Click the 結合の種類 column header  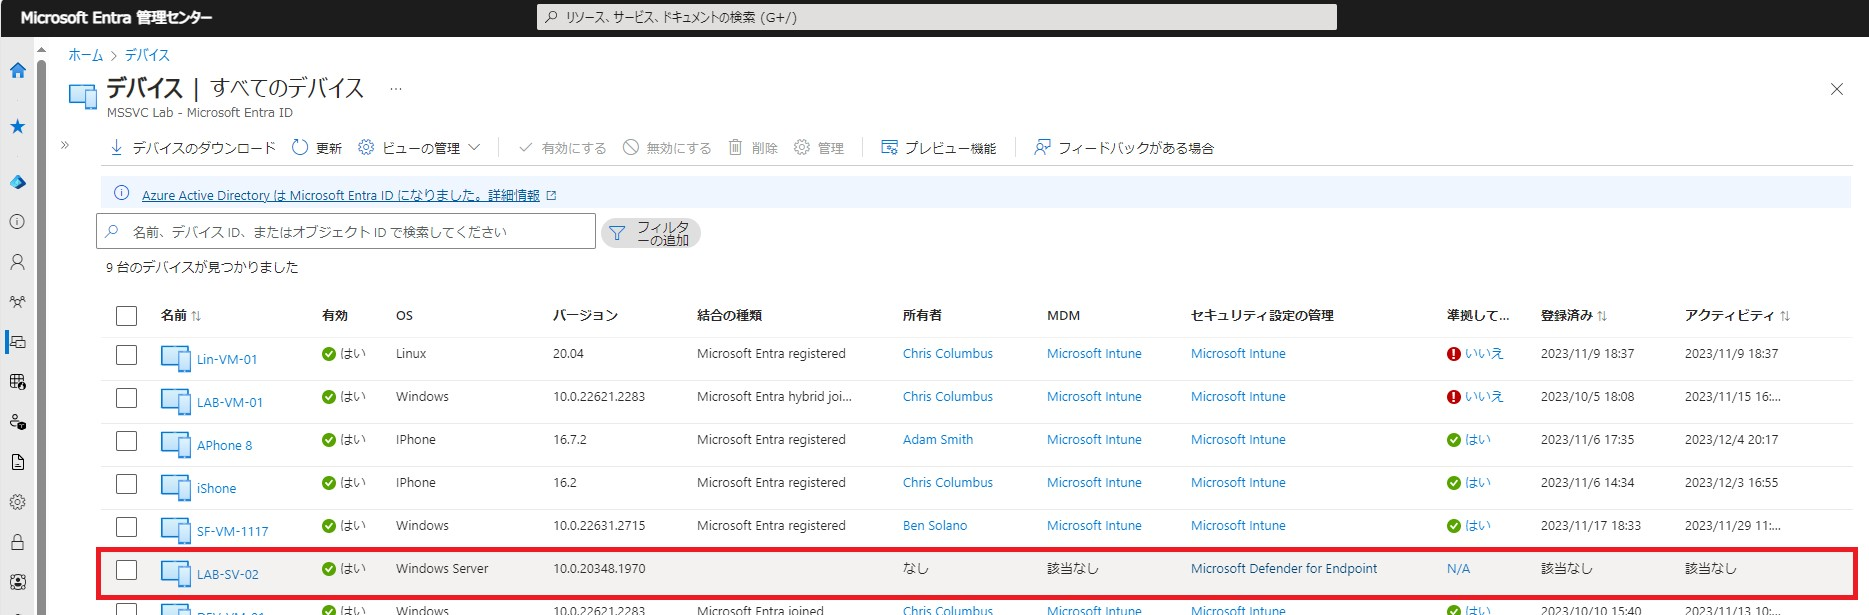pos(729,315)
